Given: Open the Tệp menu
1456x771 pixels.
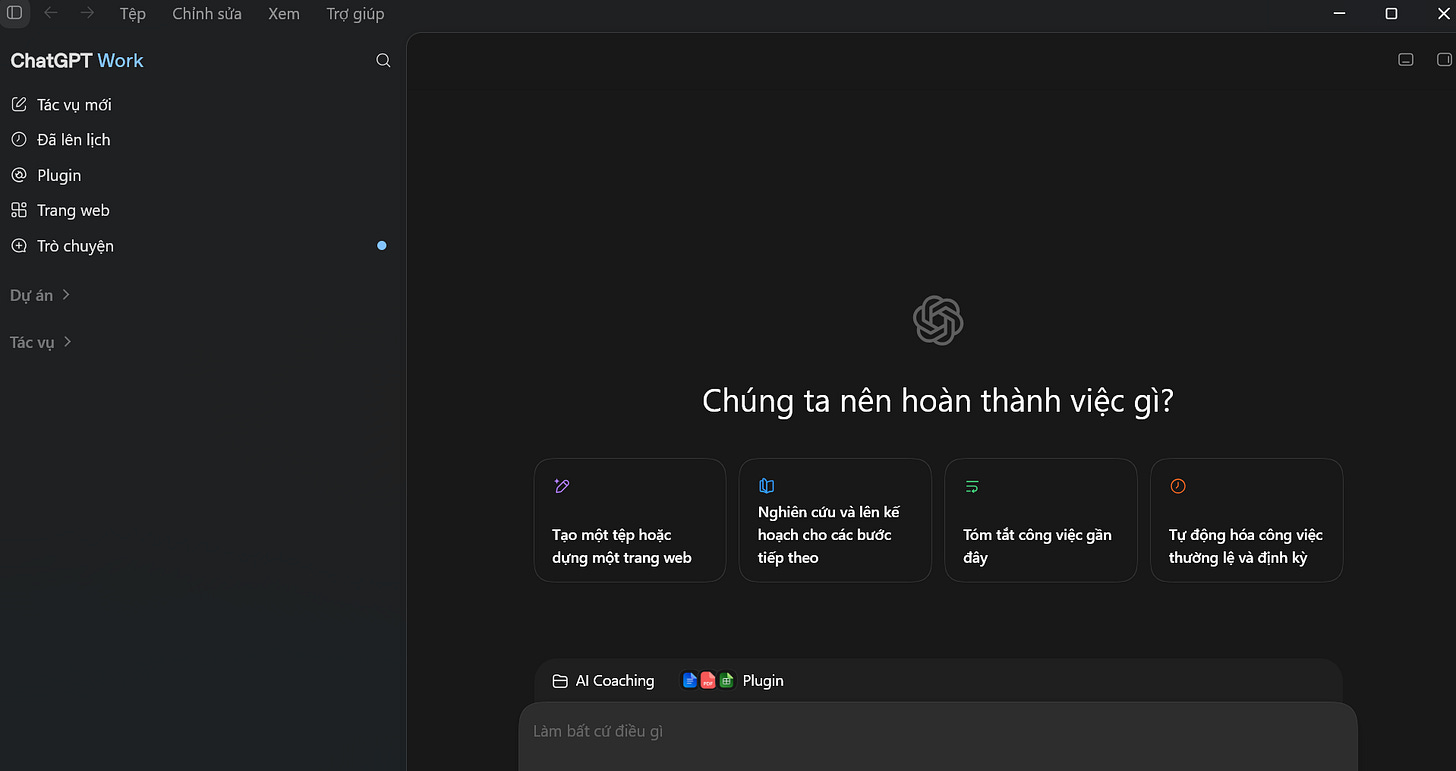Looking at the screenshot, I should 132,14.
